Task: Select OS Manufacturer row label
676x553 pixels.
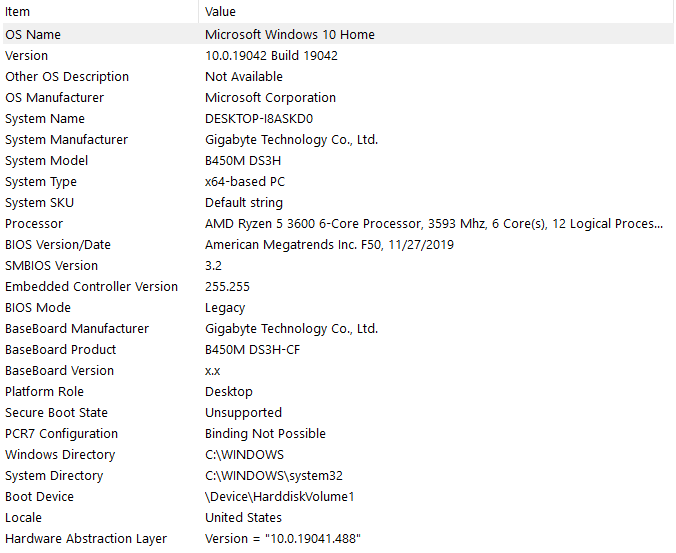Action: click(54, 98)
